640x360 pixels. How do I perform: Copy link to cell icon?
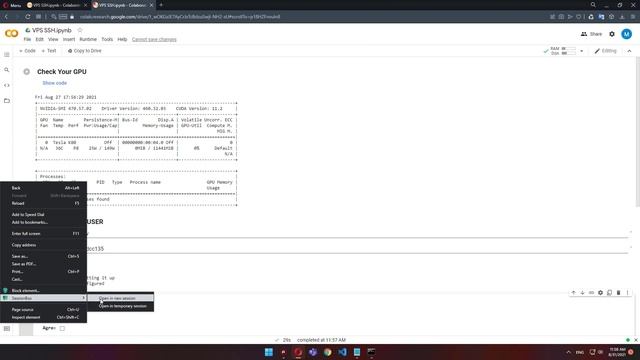(x=591, y=293)
